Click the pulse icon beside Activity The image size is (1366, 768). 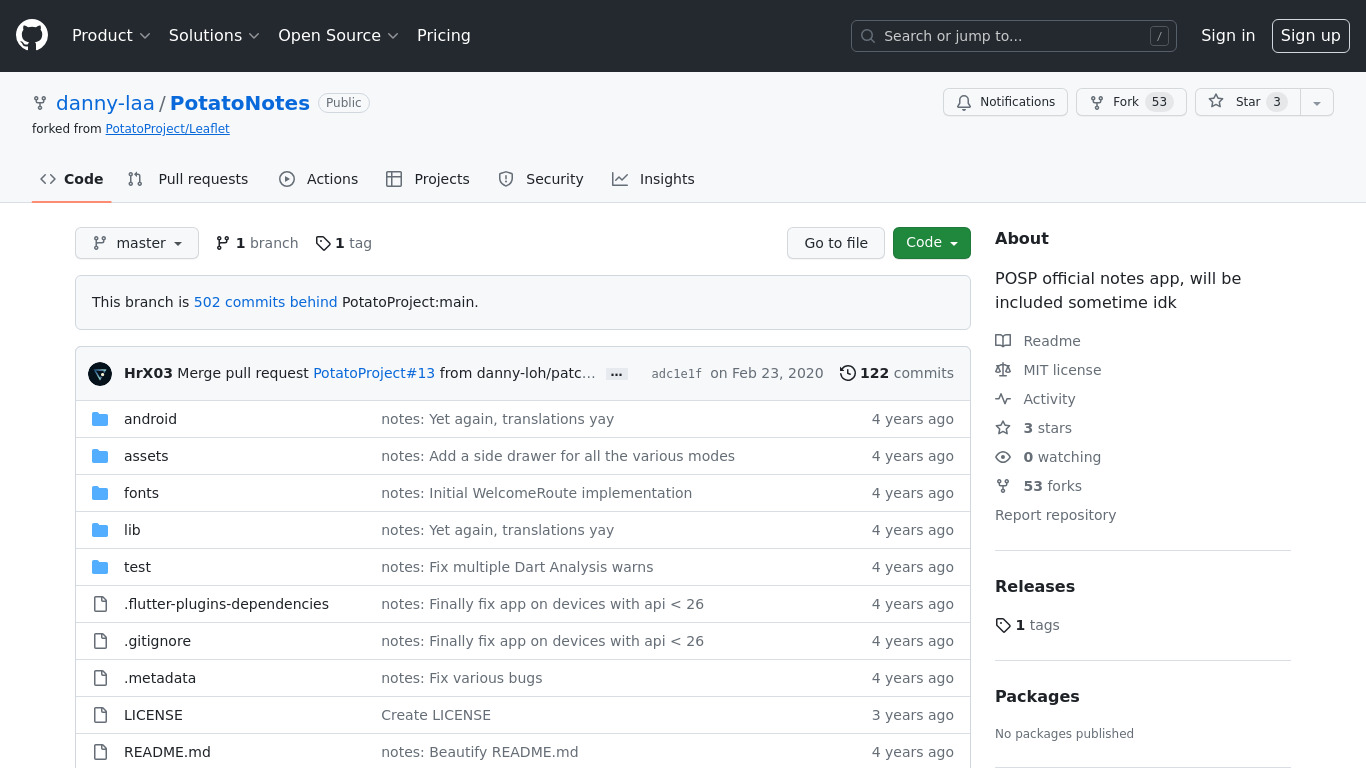tap(1003, 399)
